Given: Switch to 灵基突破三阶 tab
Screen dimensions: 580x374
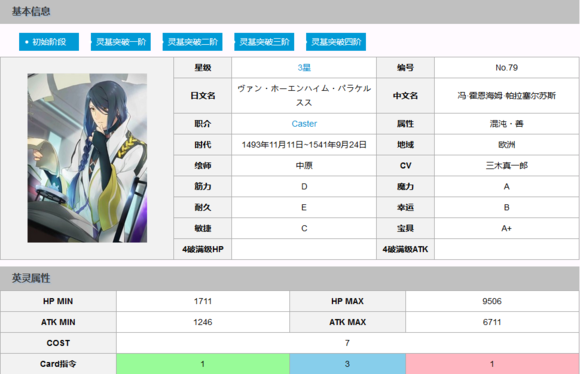Looking at the screenshot, I should 264,42.
